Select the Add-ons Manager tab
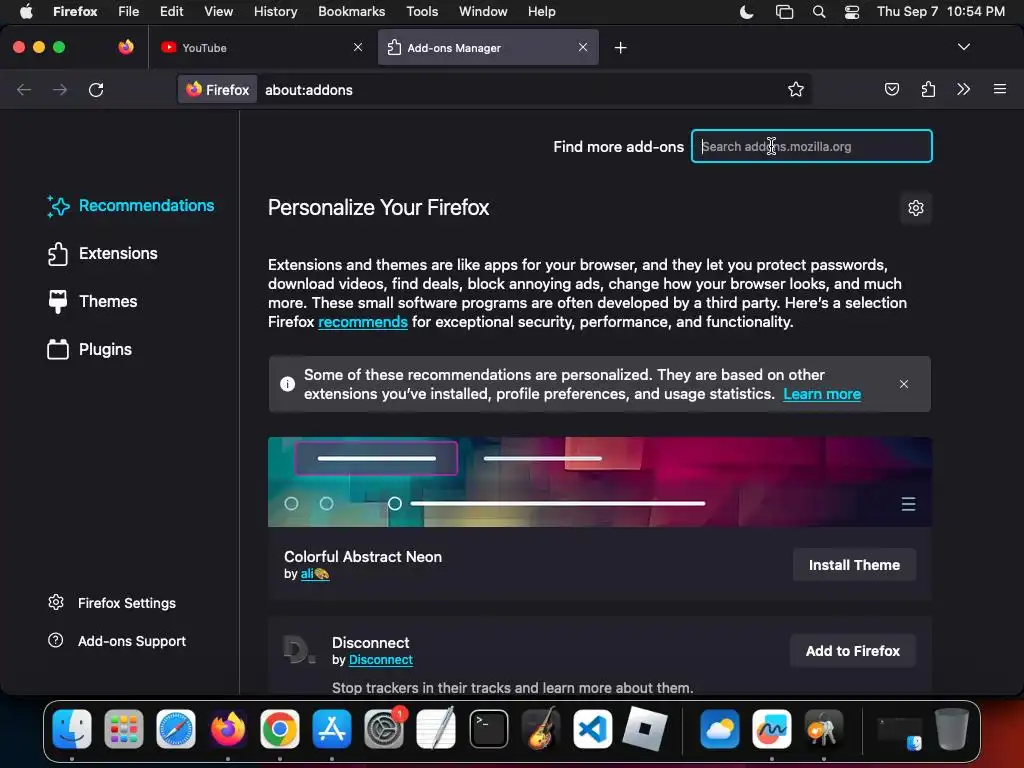The image size is (1024, 768). (x=488, y=48)
